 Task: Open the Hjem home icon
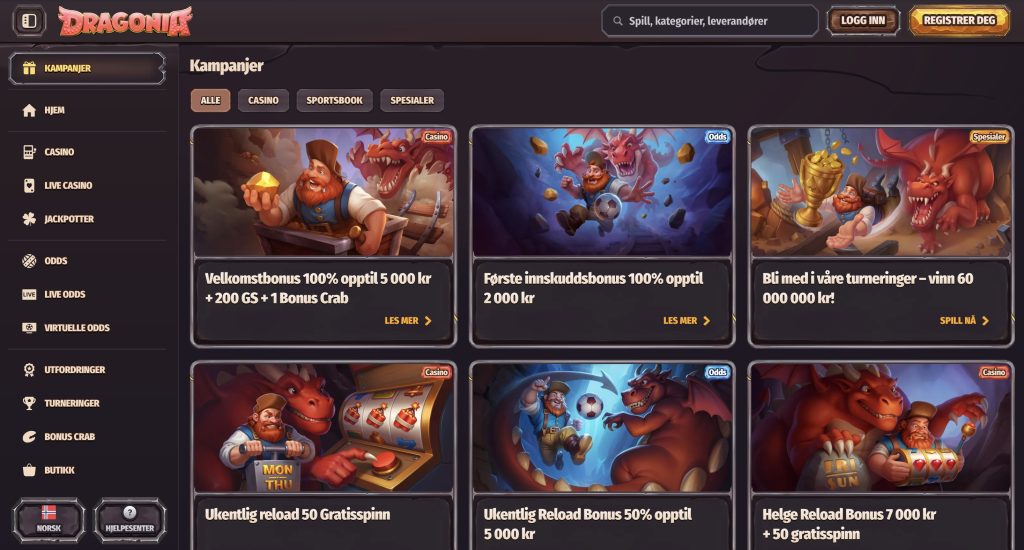tap(29, 110)
